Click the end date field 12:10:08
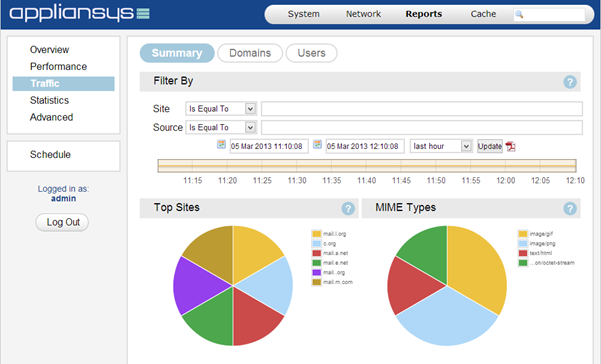Viewport: 601px width, 364px height. pos(365,146)
